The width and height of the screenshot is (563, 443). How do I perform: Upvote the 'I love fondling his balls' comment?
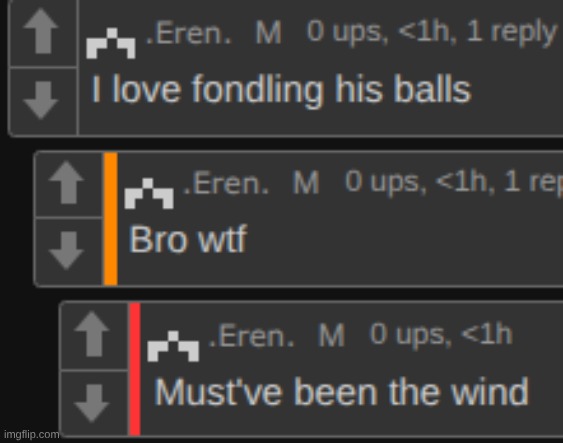41,31
